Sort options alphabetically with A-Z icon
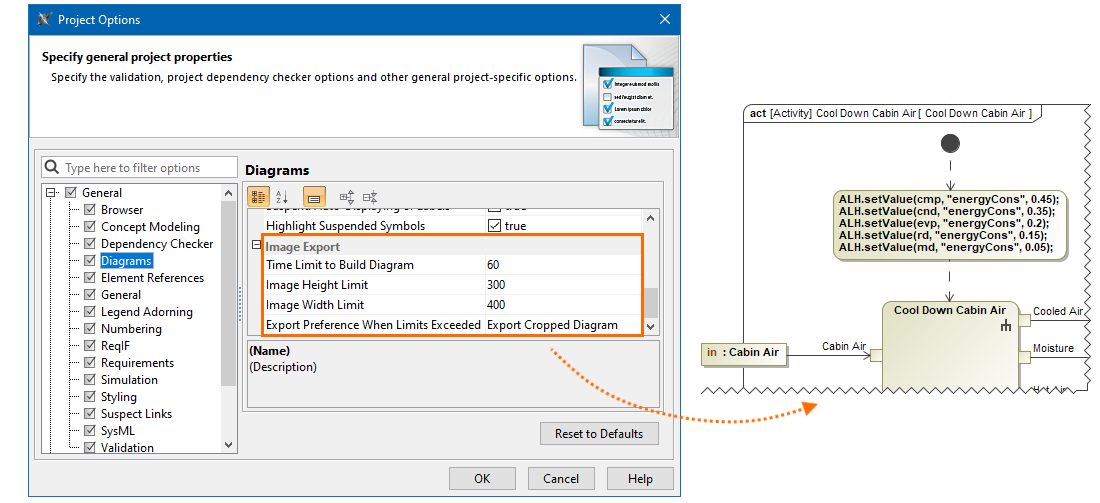Viewport: 1100px width, 503px height. tap(281, 197)
